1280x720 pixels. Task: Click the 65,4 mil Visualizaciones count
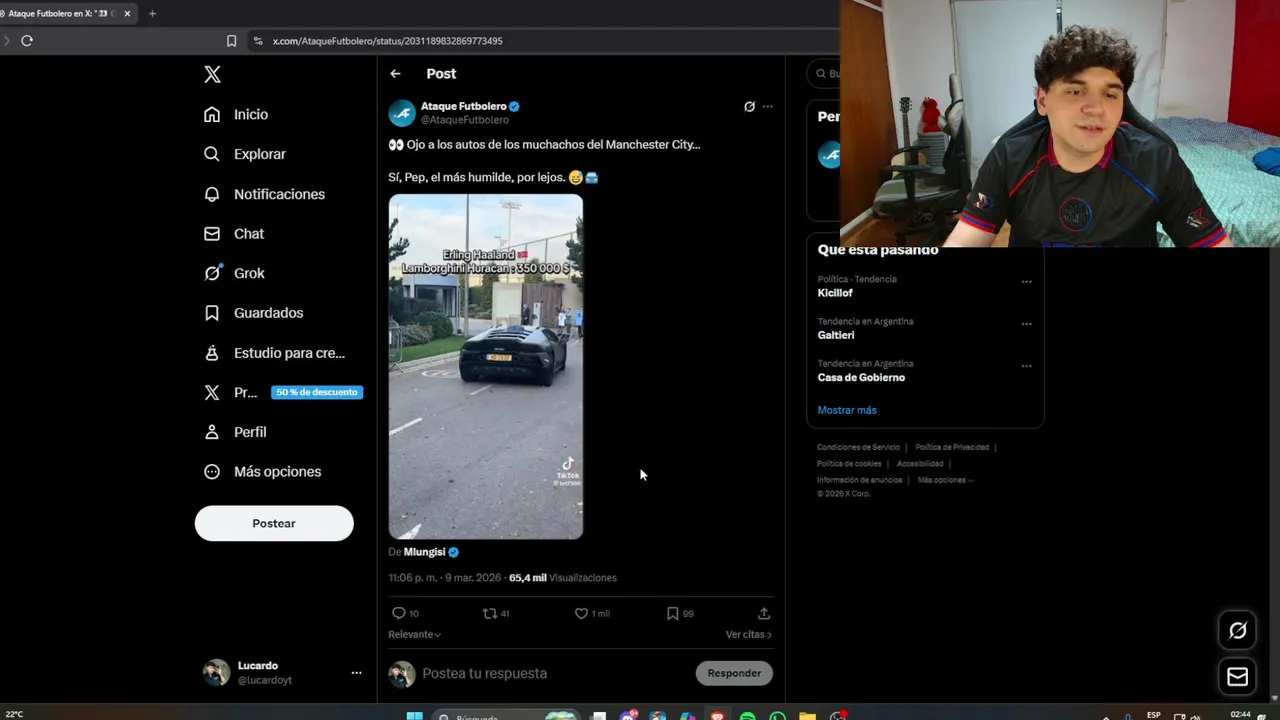pos(563,578)
